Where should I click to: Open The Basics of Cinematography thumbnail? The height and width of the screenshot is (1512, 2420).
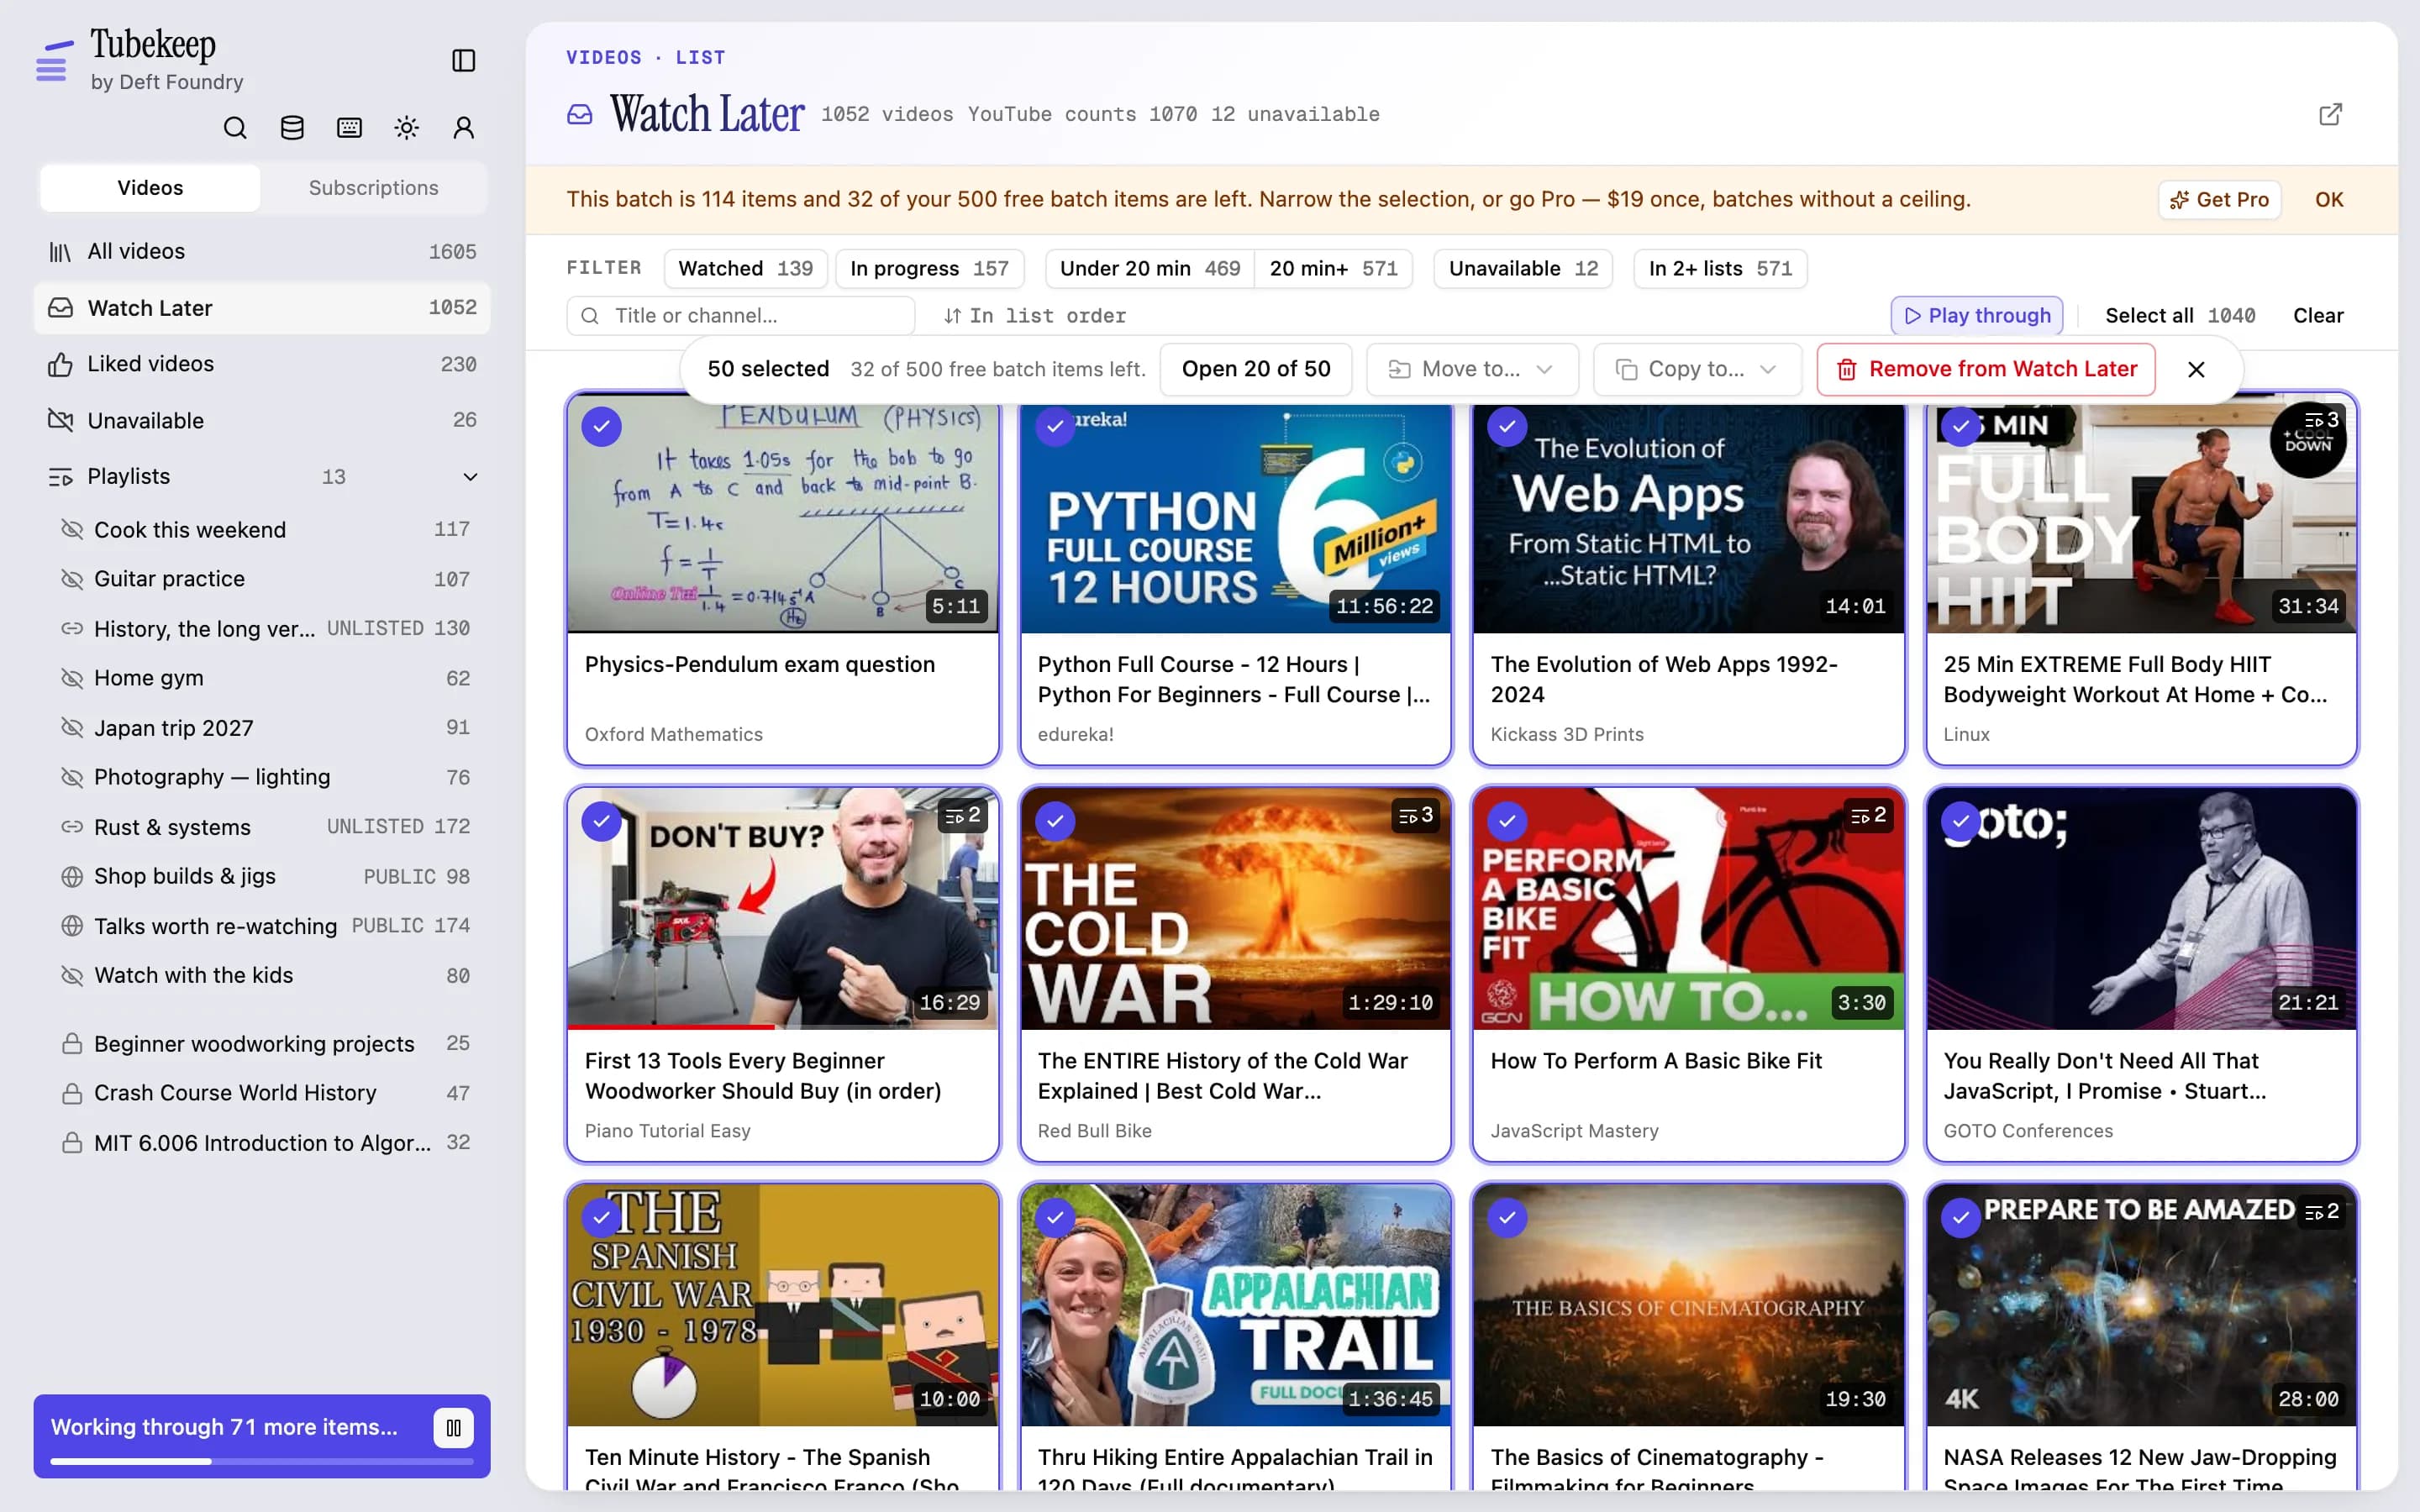point(1688,1305)
